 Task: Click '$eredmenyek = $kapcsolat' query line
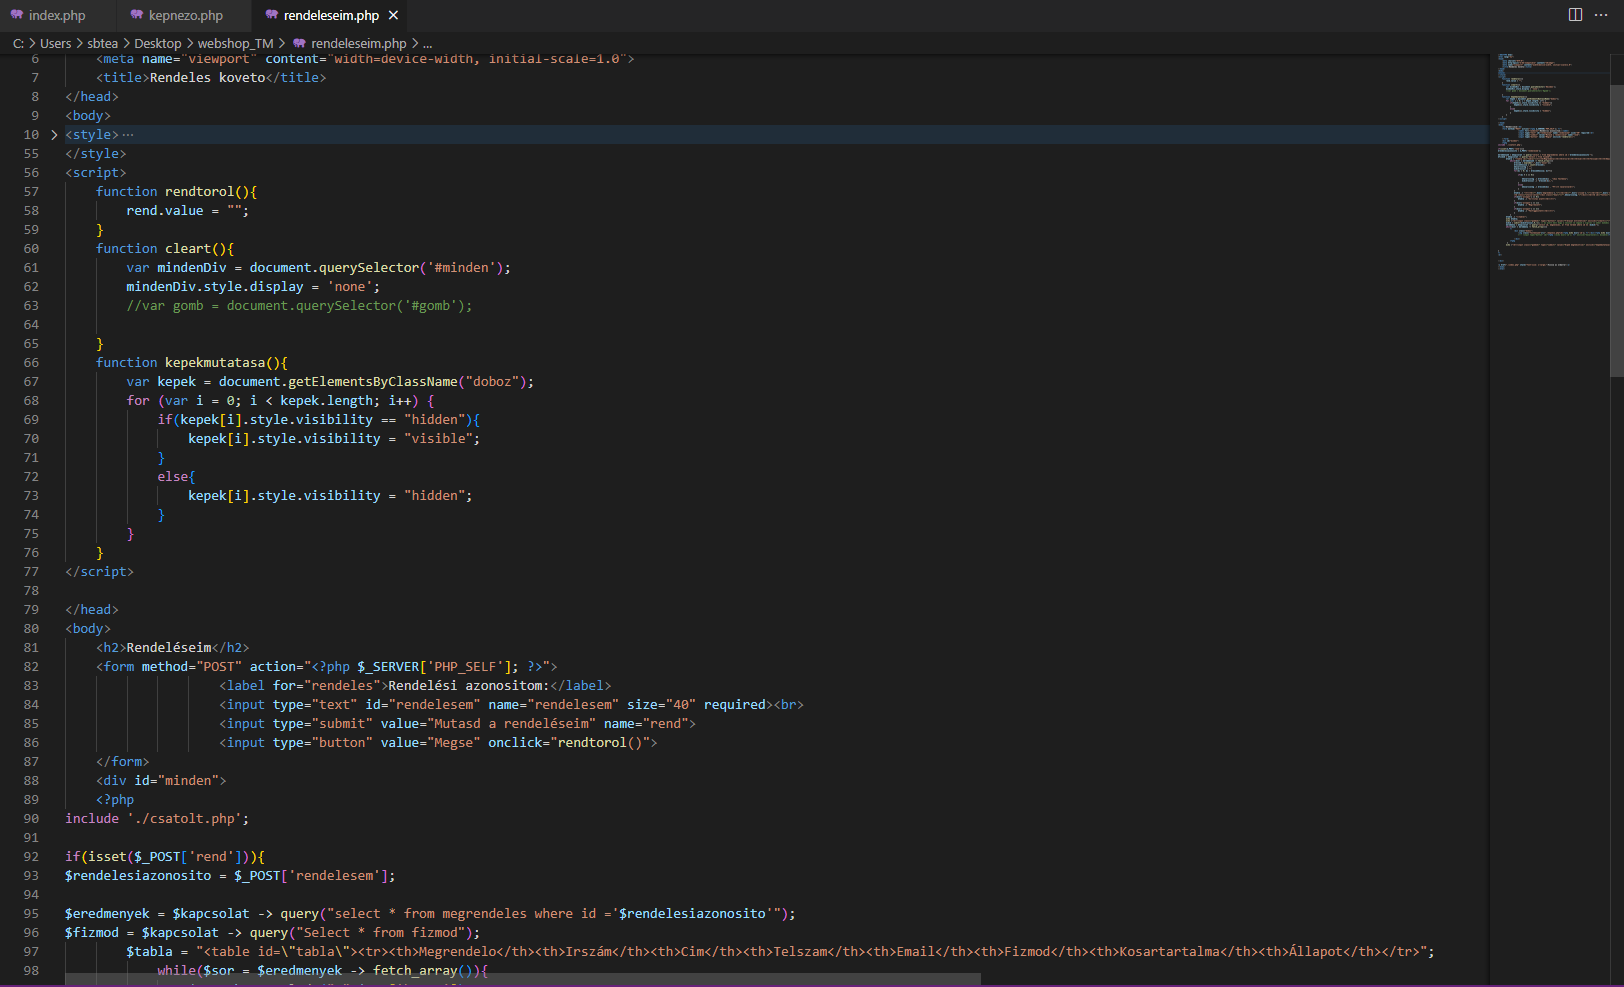[x=430, y=914]
